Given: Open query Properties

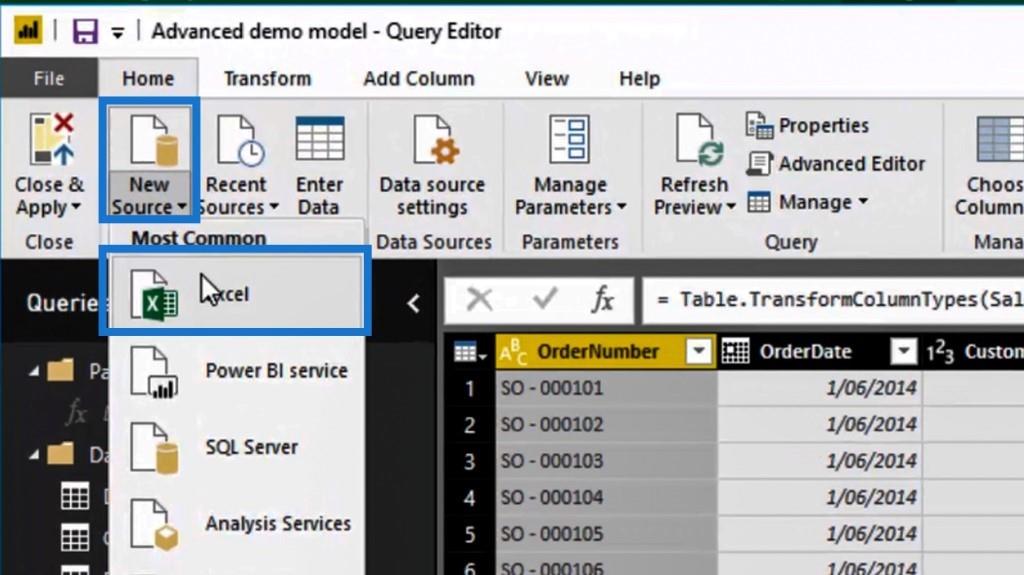Looking at the screenshot, I should pyautogui.click(x=807, y=125).
